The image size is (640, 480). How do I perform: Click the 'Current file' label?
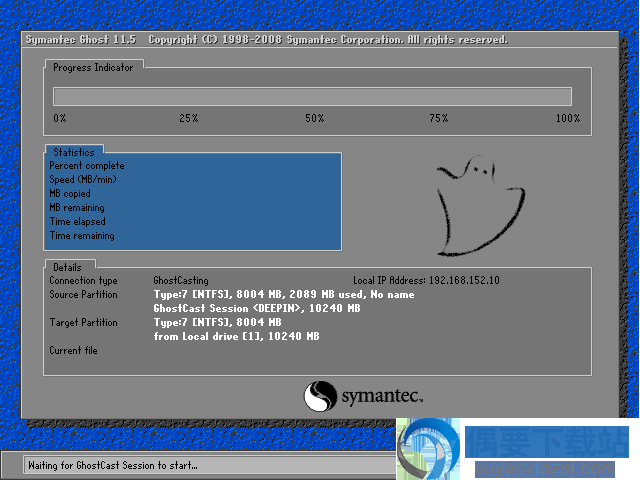(73, 351)
